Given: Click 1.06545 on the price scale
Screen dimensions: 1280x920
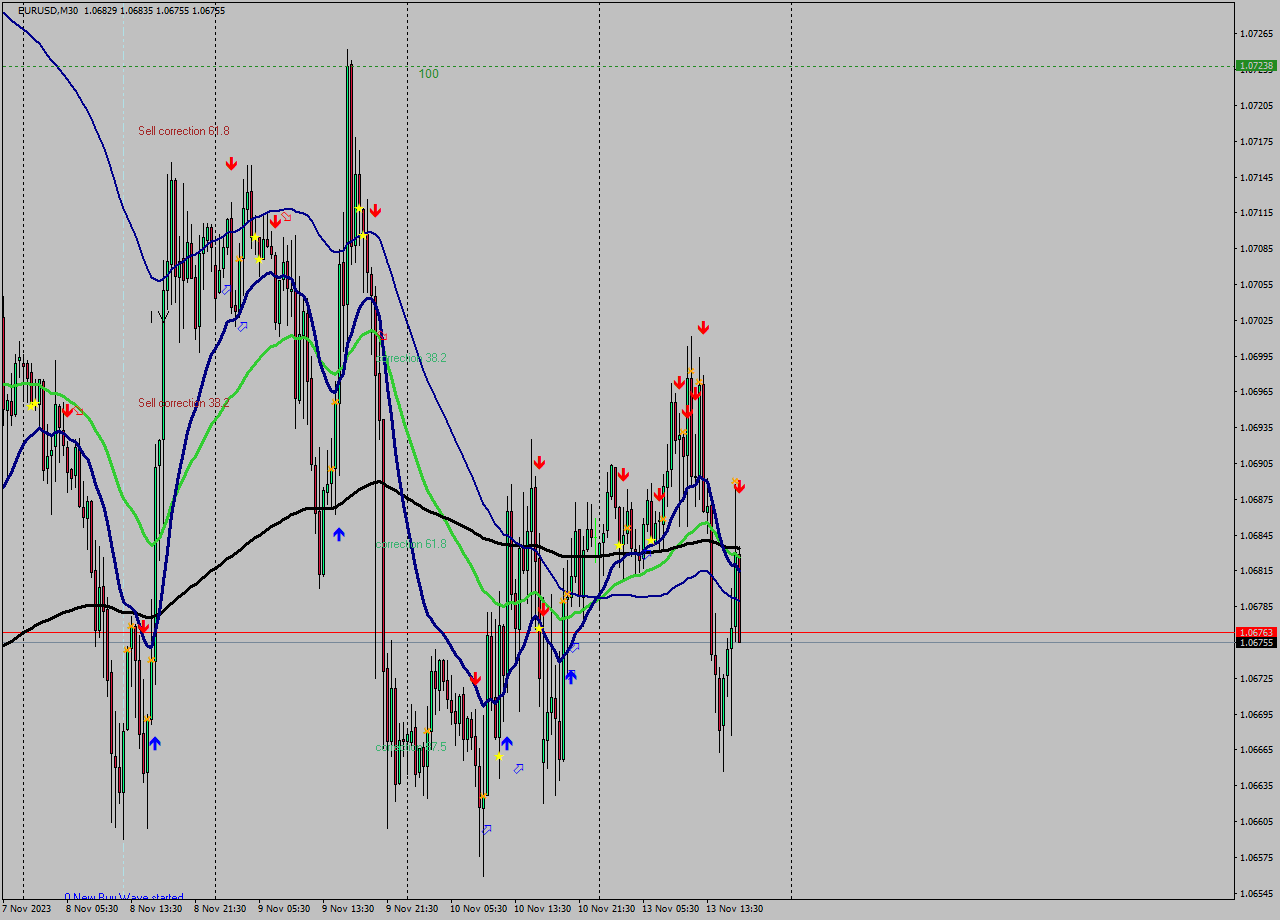Looking at the screenshot, I should pyautogui.click(x=1256, y=893).
